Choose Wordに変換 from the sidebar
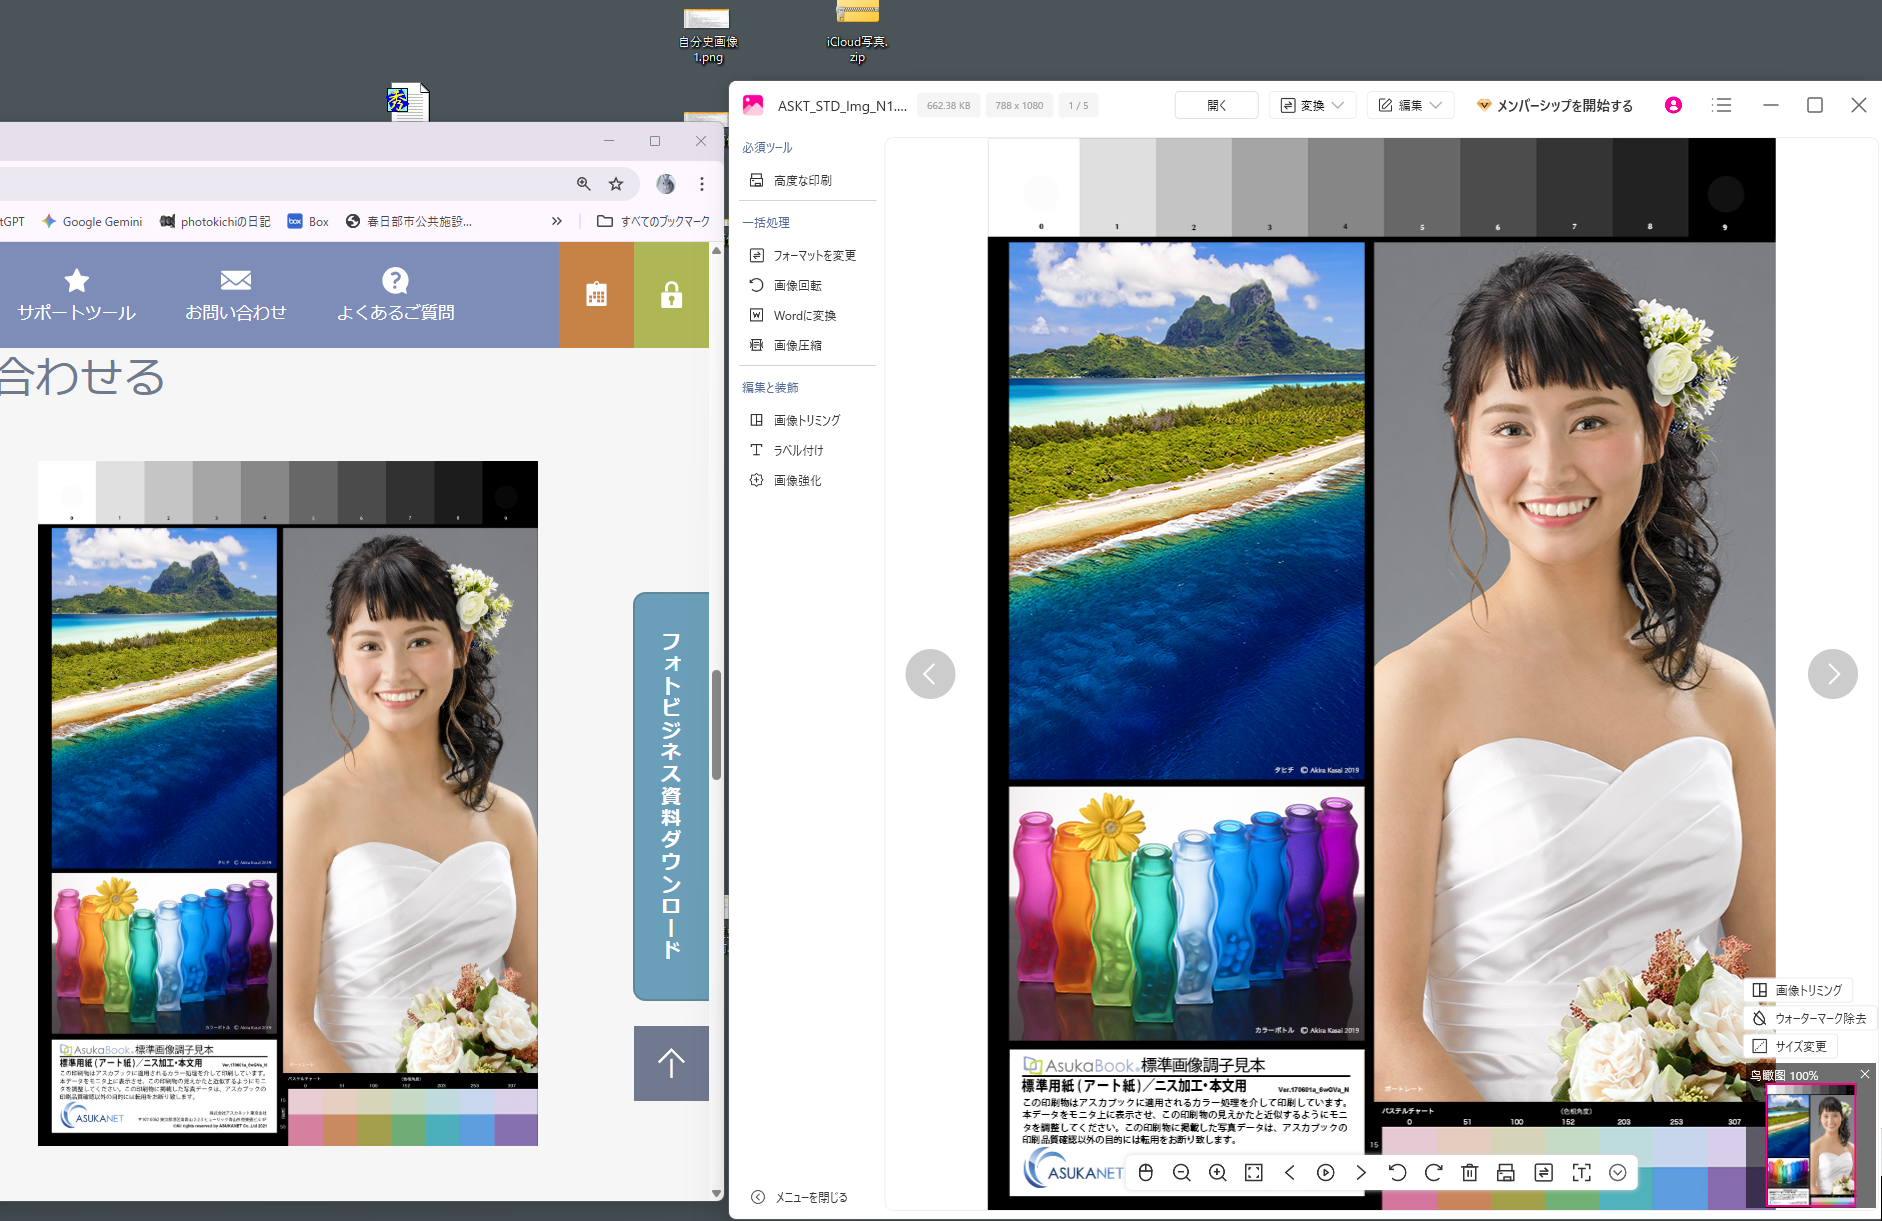This screenshot has height=1221, width=1882. (x=804, y=315)
